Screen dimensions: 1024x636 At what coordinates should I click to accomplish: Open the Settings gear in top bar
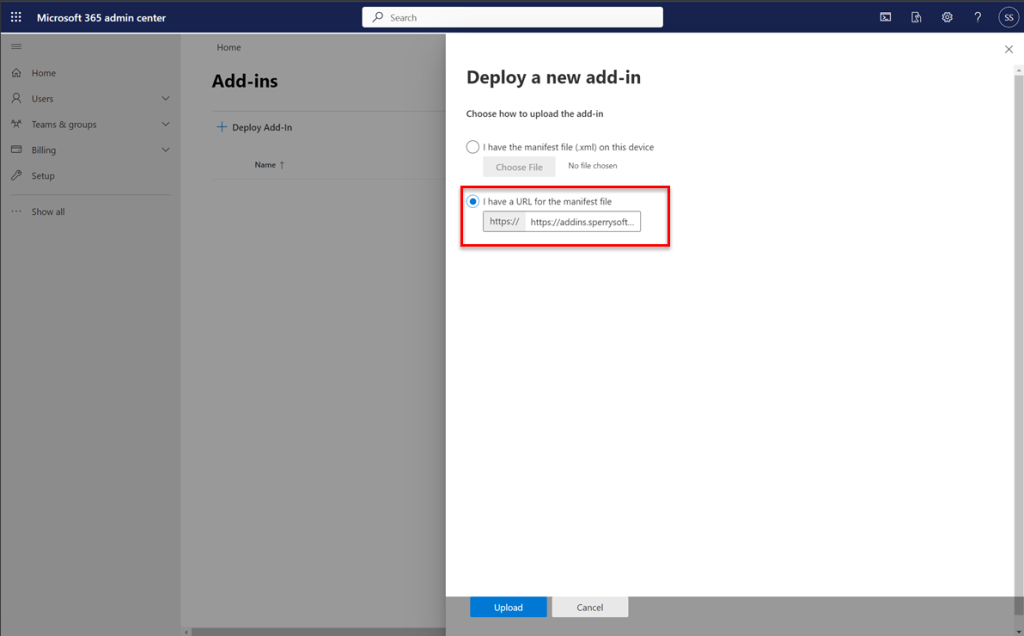(947, 16)
